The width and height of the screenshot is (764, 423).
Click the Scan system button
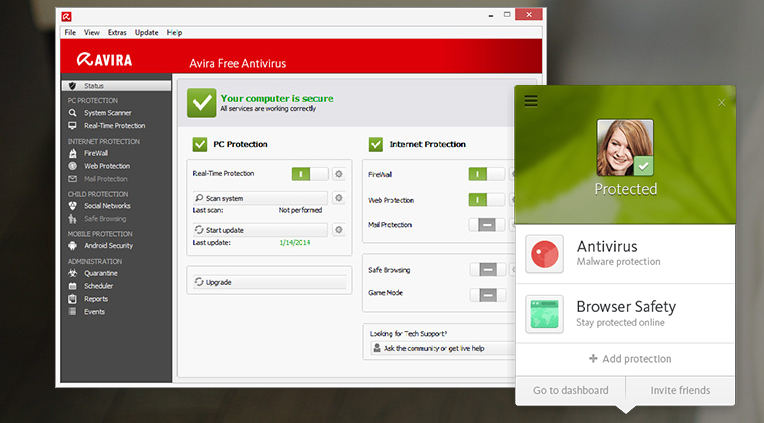pos(260,198)
